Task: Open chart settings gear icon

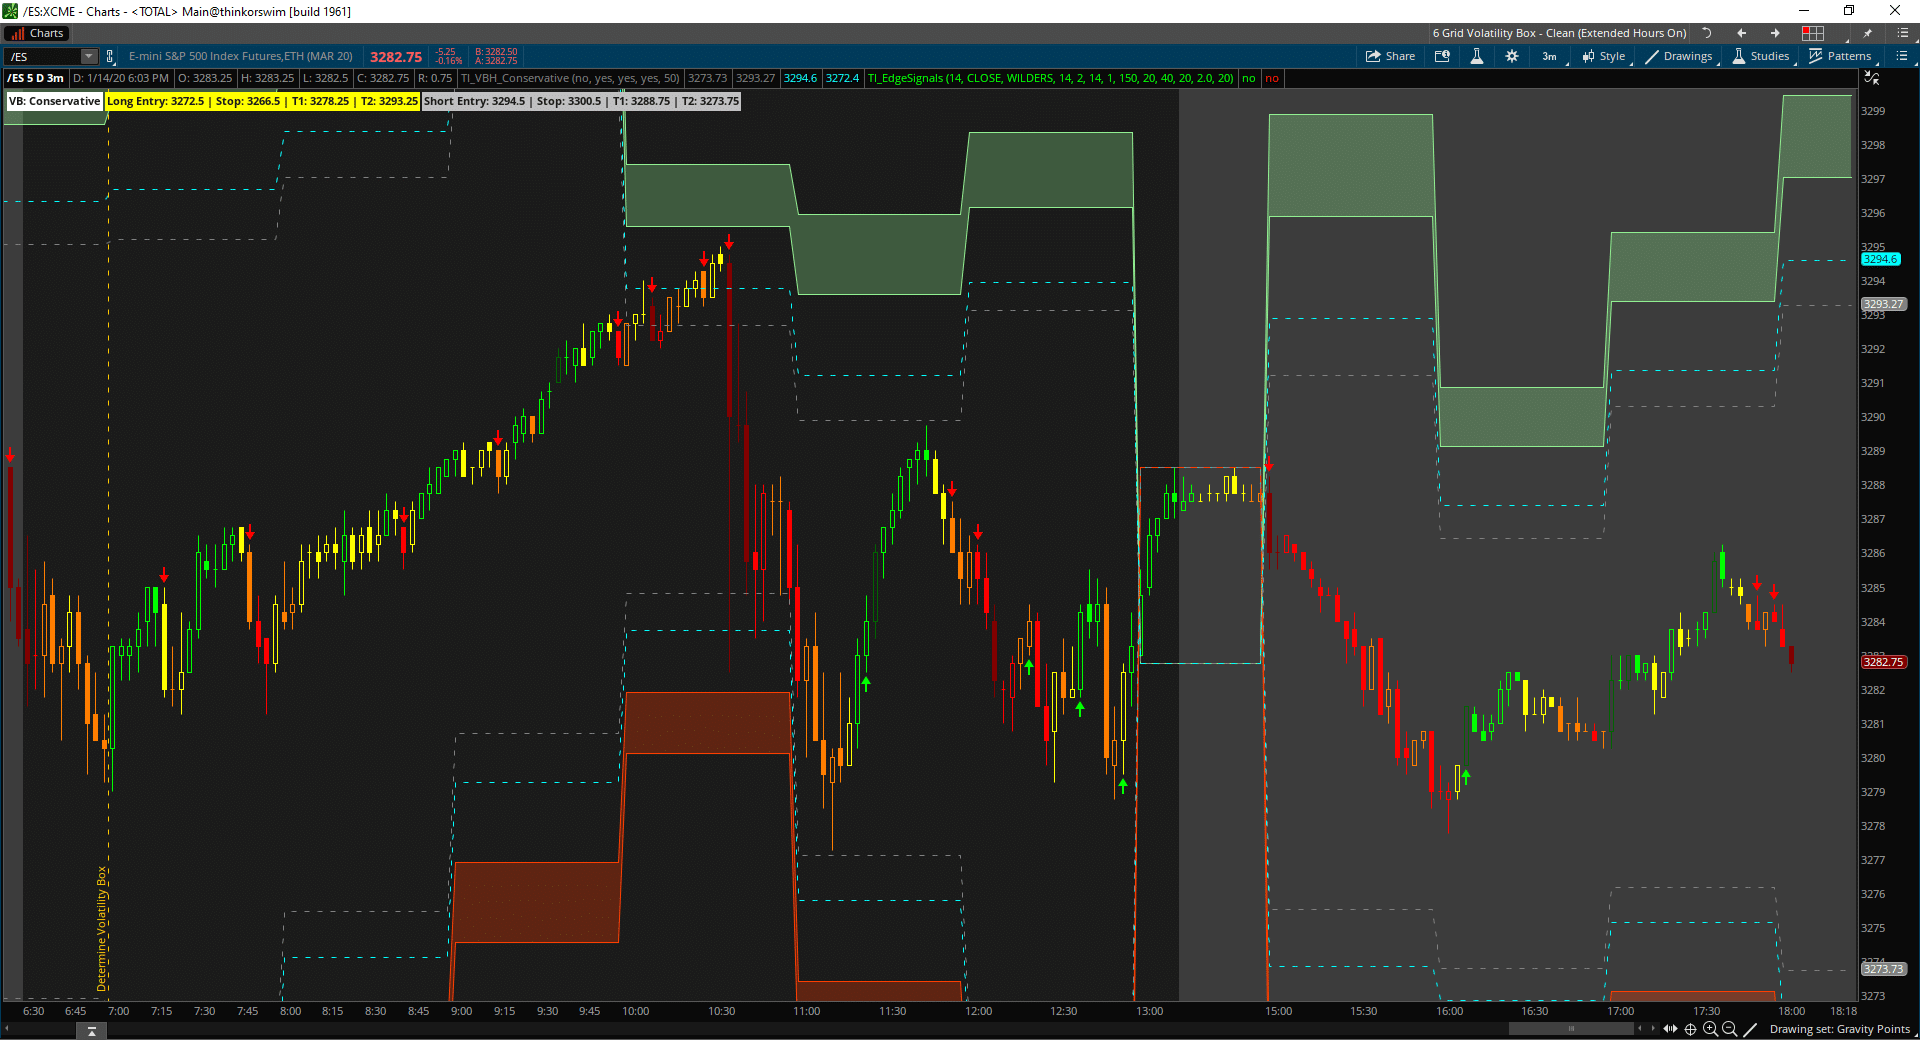Action: (x=1512, y=56)
